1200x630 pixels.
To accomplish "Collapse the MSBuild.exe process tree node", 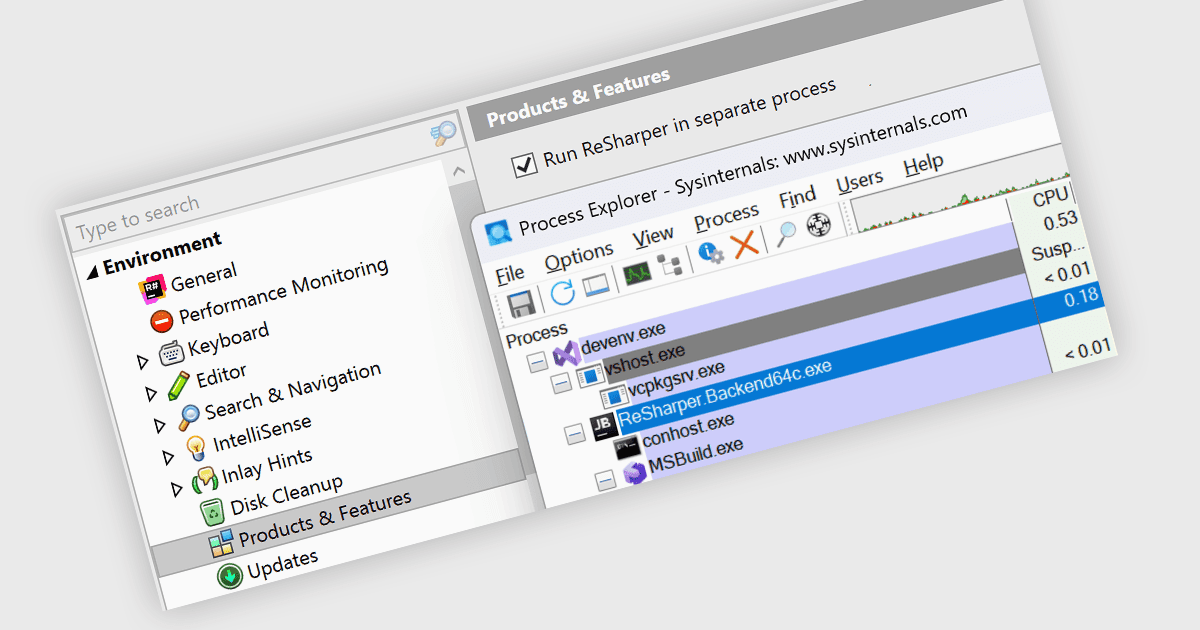I will pyautogui.click(x=606, y=481).
